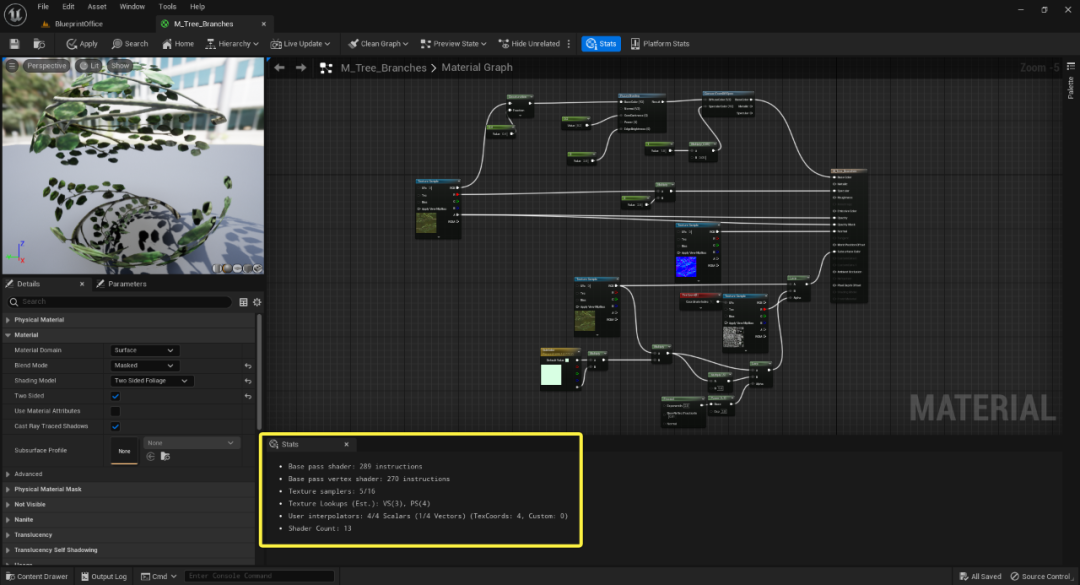Viewport: 1080px width, 585px height.
Task: Open Details panel settings gear
Action: 257,302
